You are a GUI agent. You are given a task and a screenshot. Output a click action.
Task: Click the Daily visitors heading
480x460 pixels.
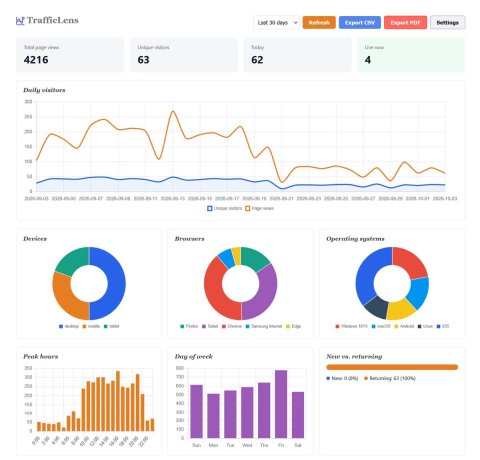[x=44, y=90]
